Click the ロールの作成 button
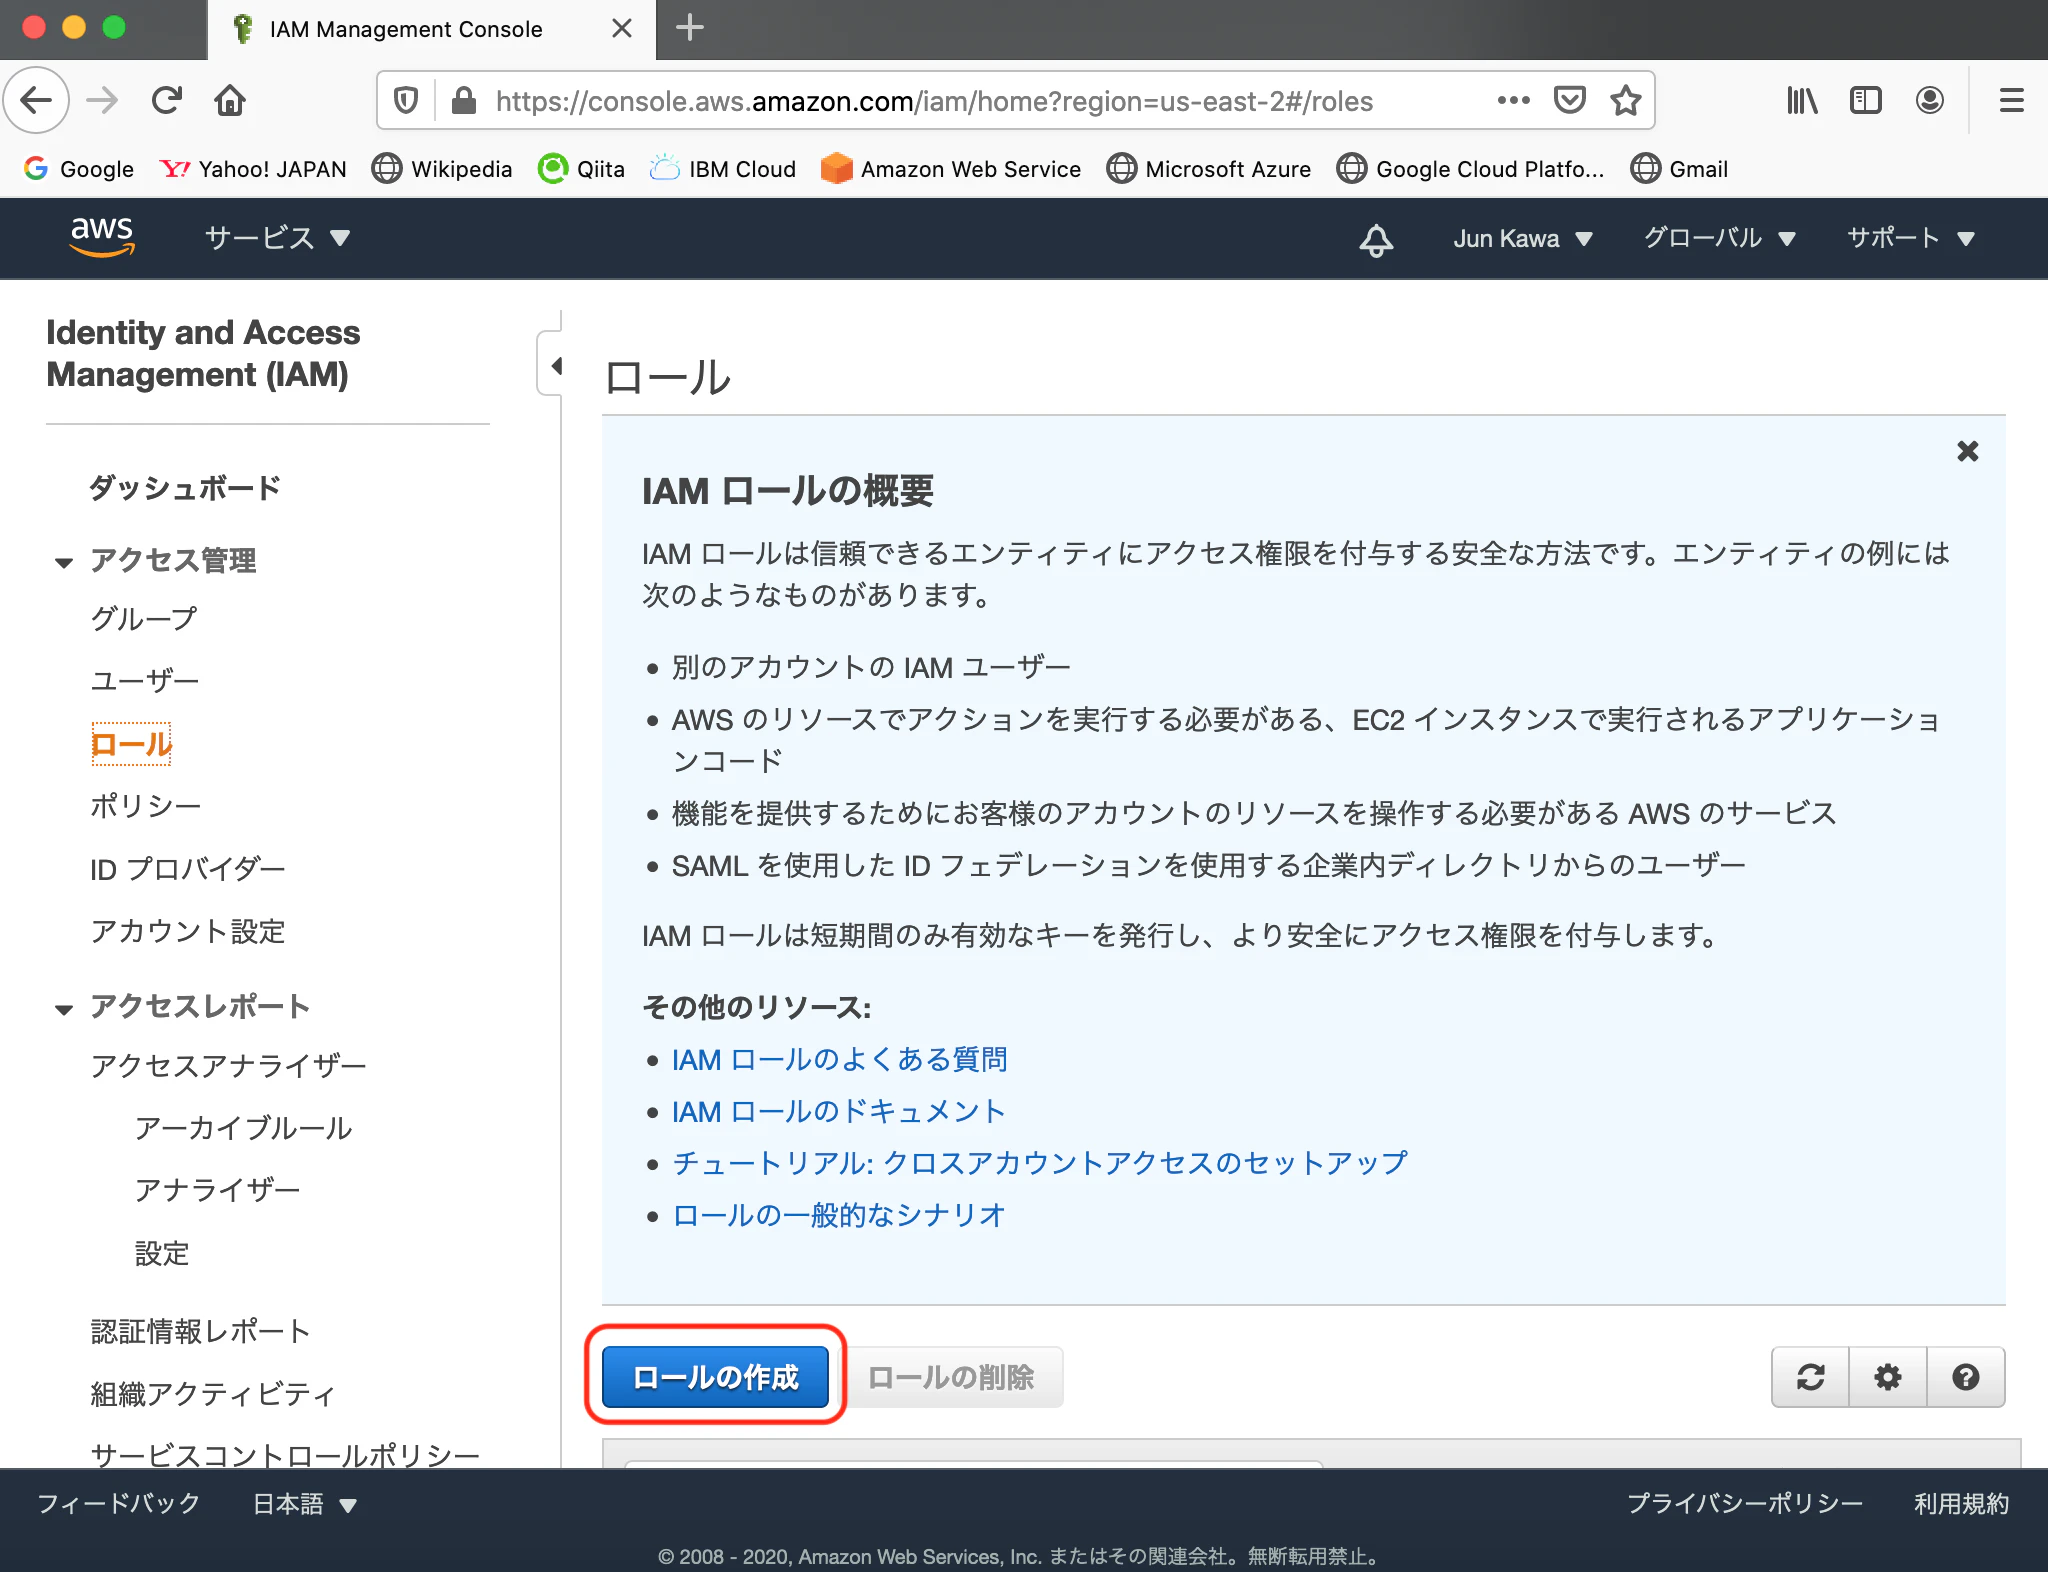 click(716, 1377)
